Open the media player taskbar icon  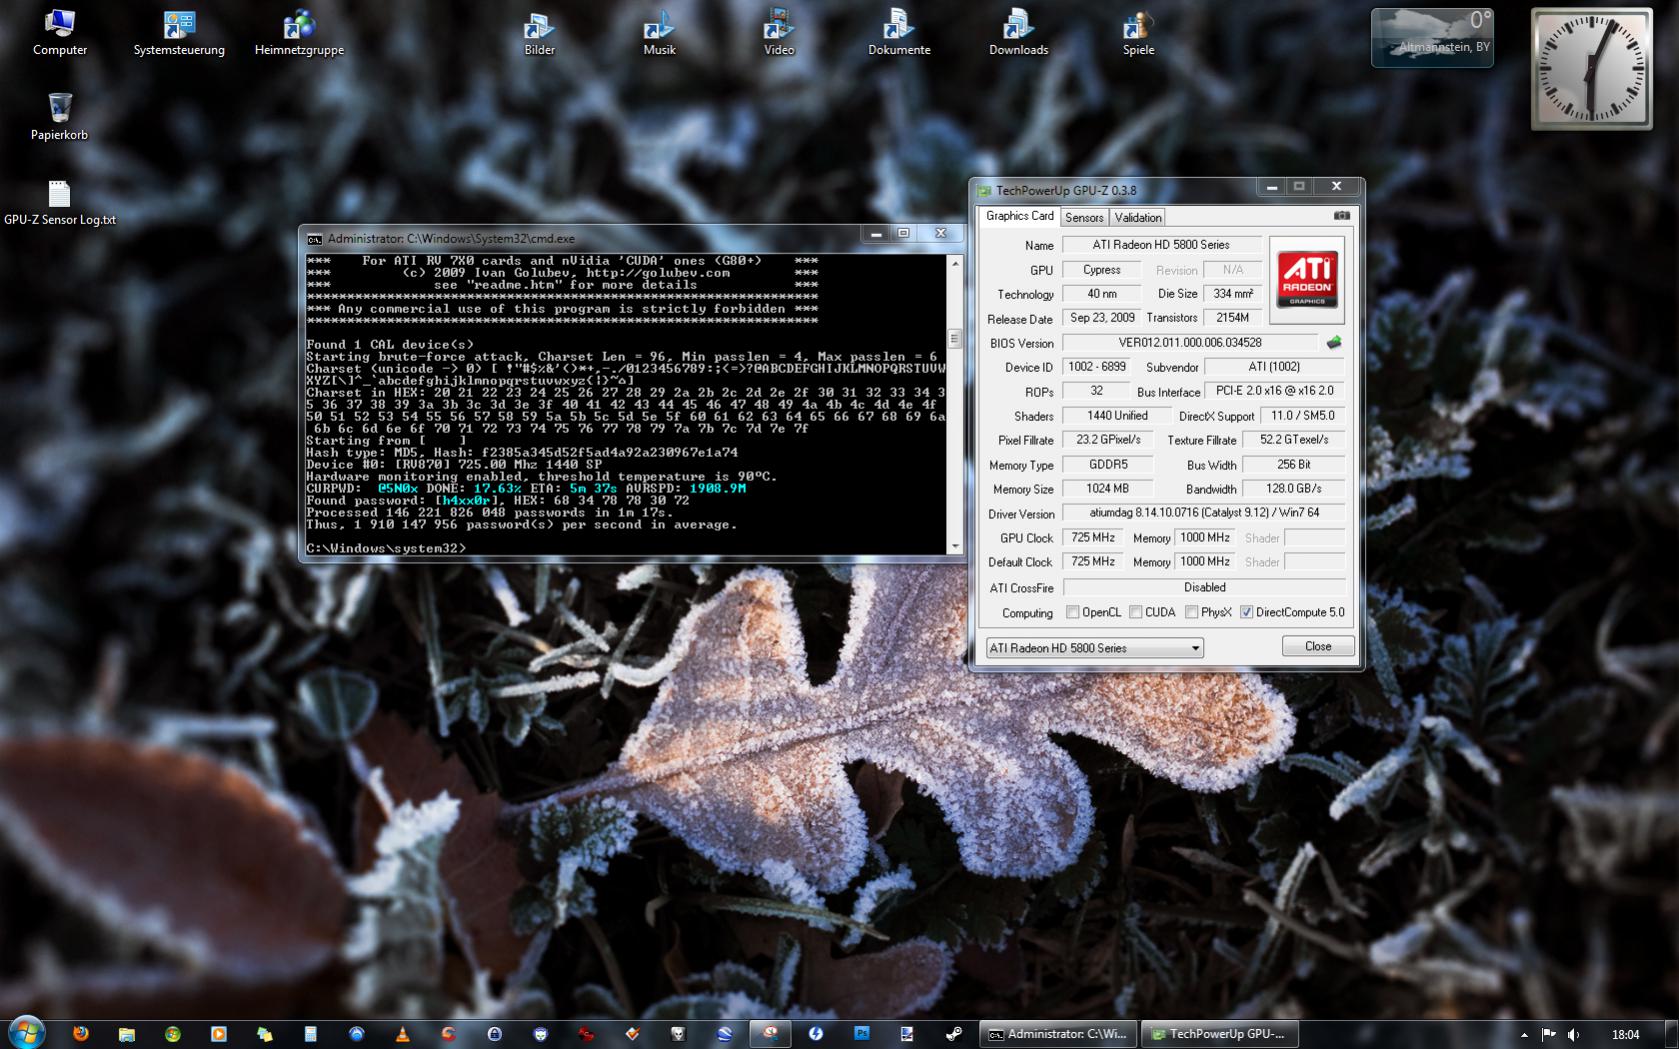[219, 1034]
